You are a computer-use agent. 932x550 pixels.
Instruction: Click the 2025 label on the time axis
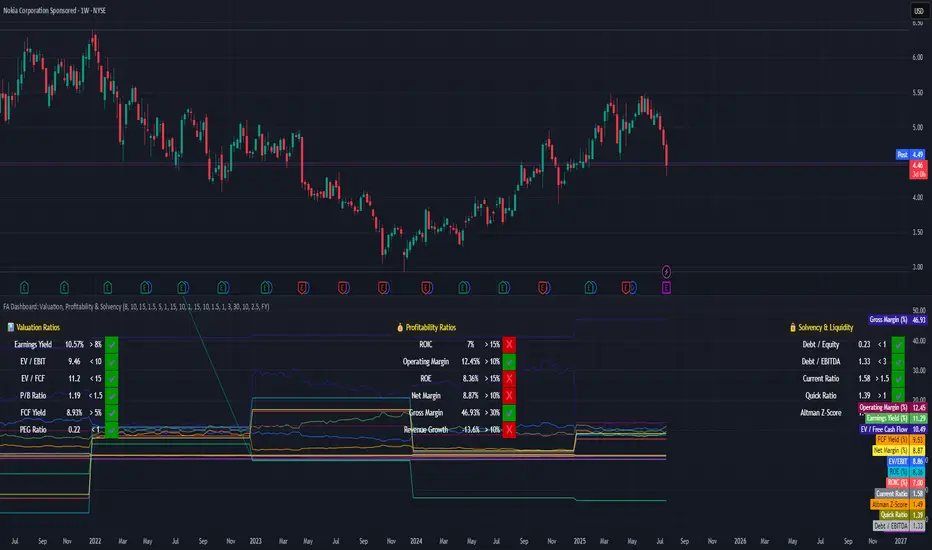pos(580,541)
